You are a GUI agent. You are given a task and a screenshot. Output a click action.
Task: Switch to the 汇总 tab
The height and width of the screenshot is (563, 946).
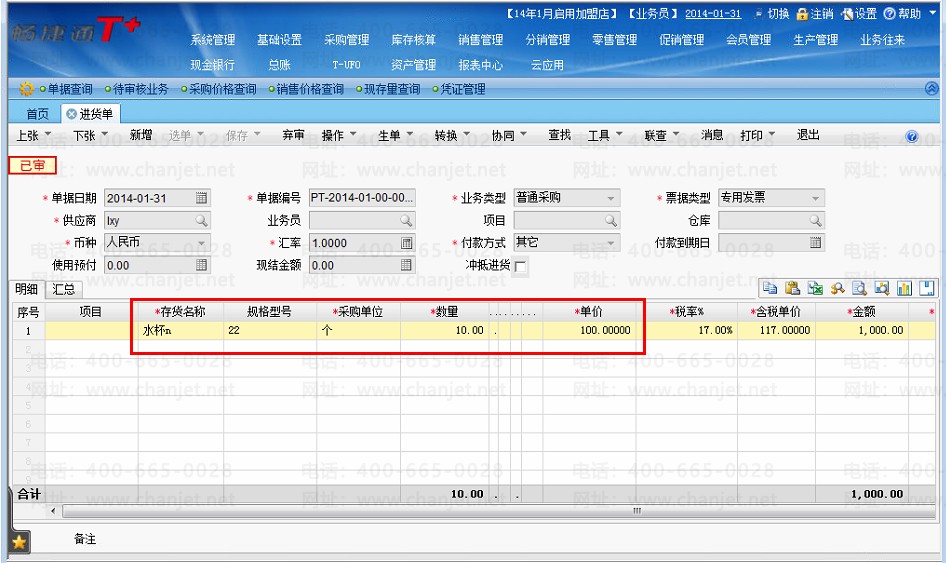tap(63, 289)
